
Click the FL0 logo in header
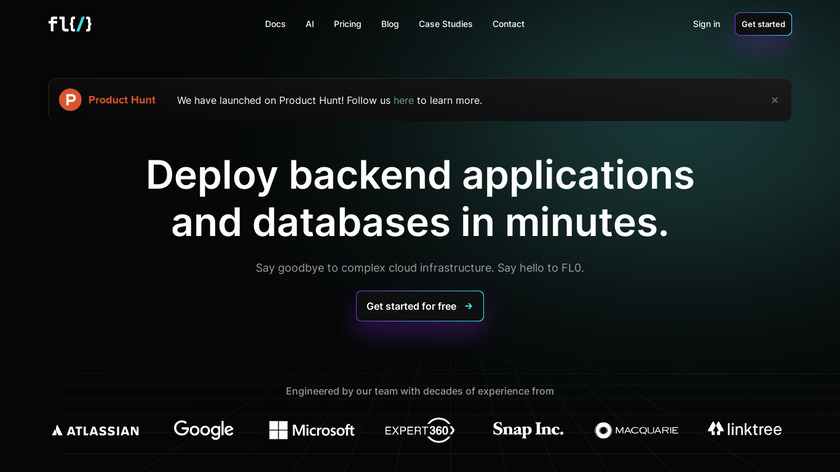70,24
